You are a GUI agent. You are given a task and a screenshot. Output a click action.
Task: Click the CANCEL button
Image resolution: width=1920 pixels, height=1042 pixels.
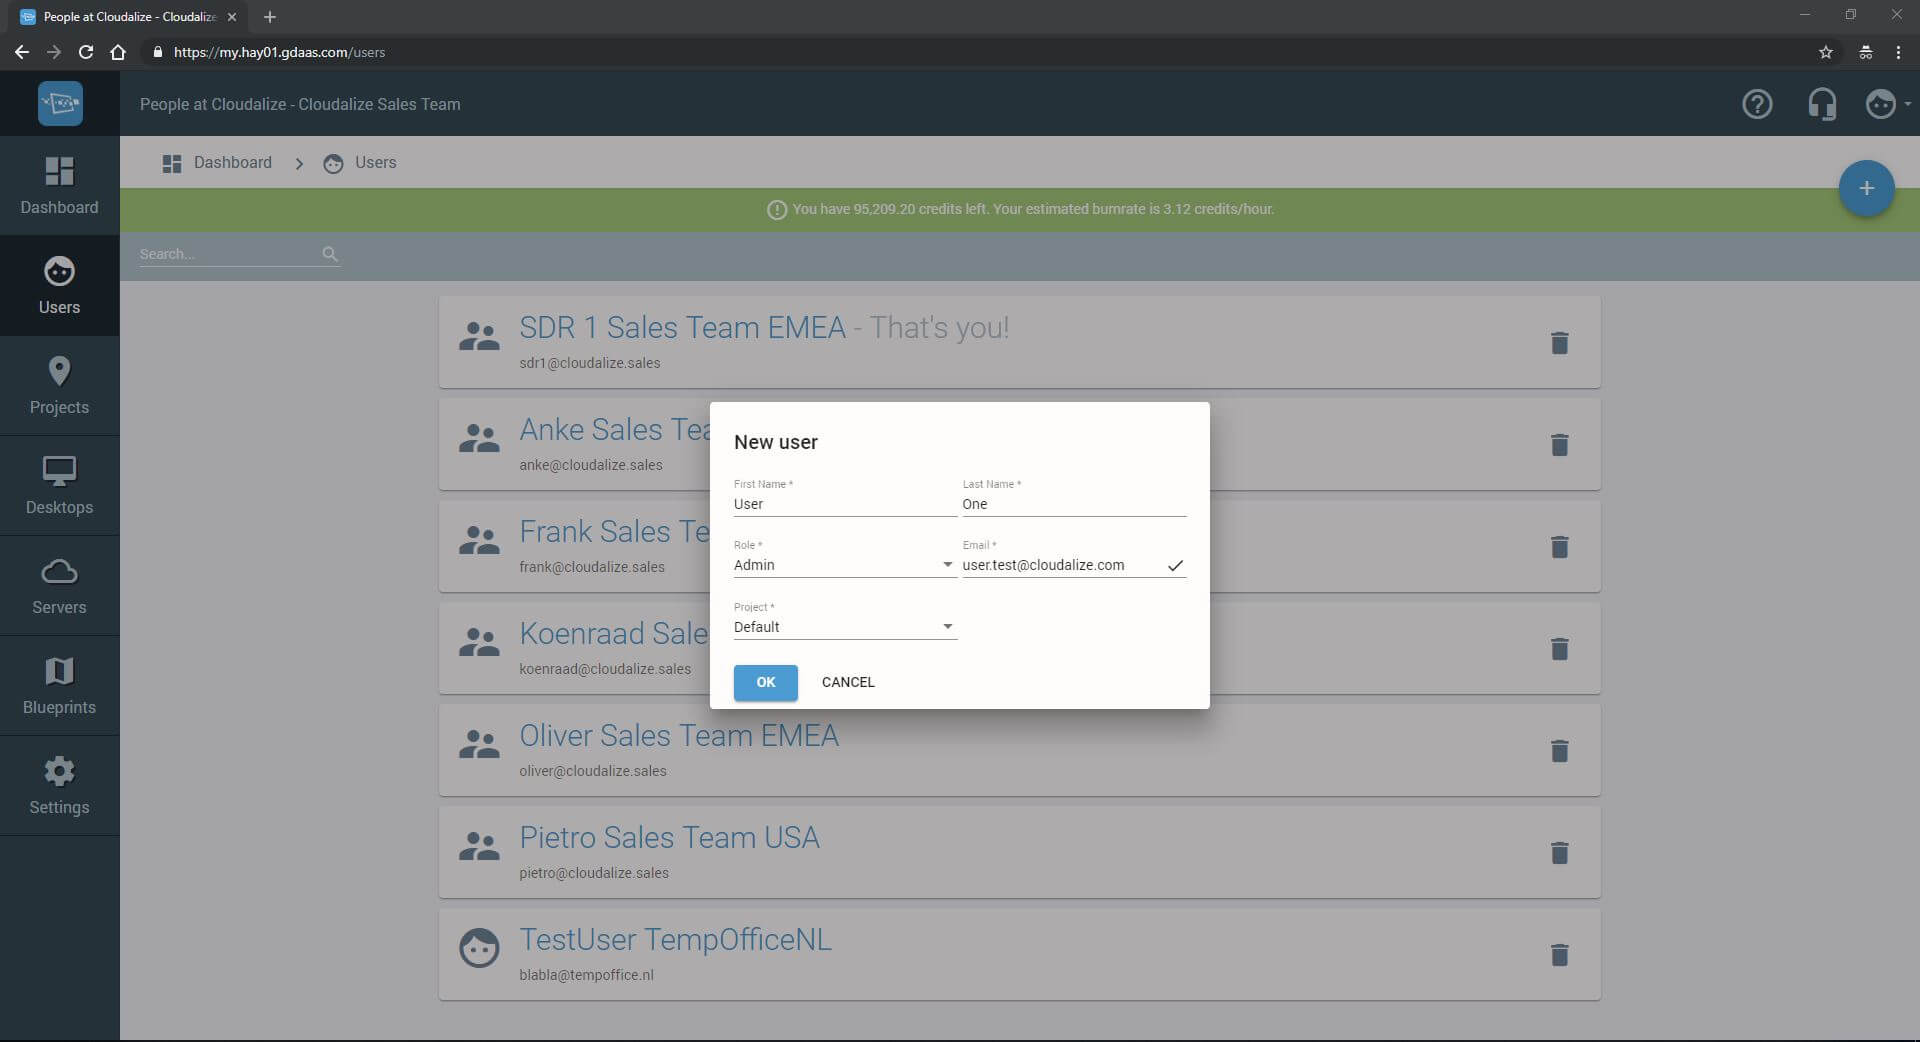pos(848,682)
